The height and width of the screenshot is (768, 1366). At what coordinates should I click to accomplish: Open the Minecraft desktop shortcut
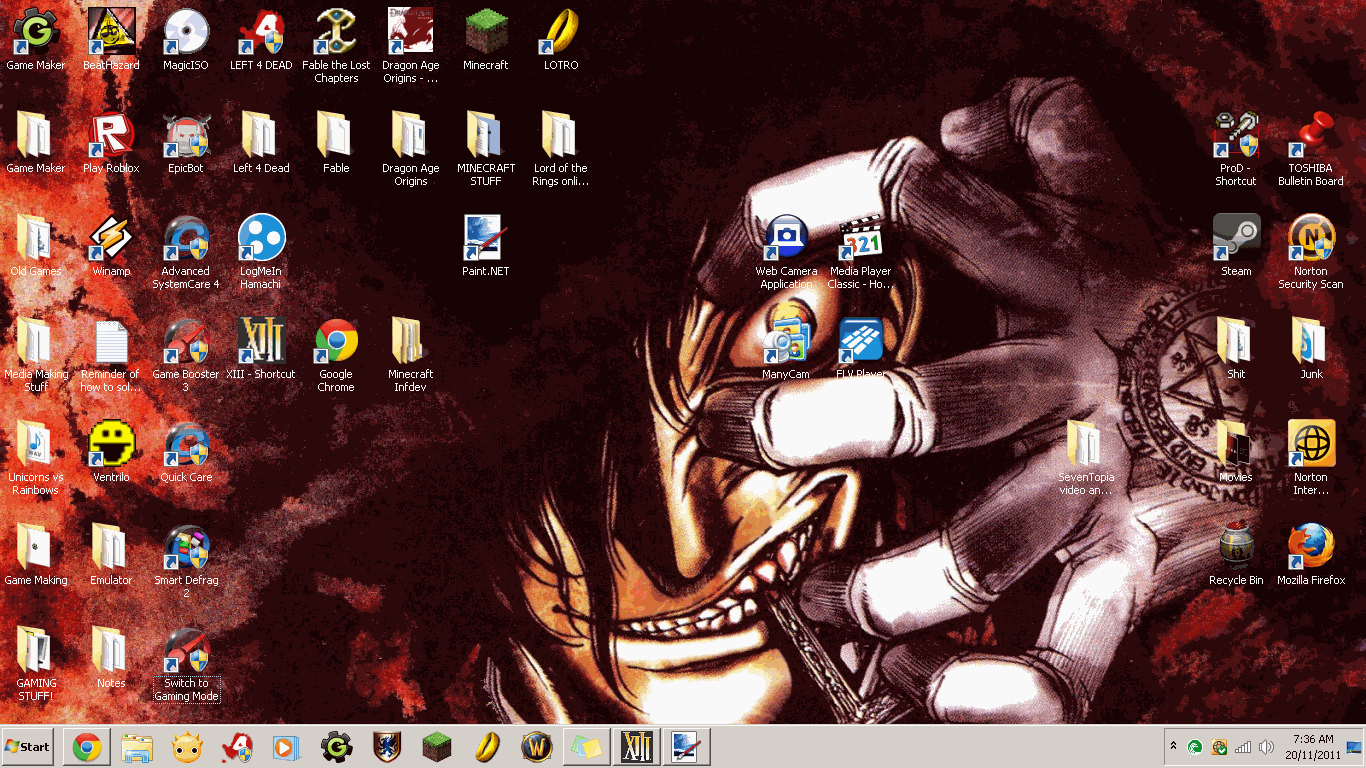(x=486, y=35)
